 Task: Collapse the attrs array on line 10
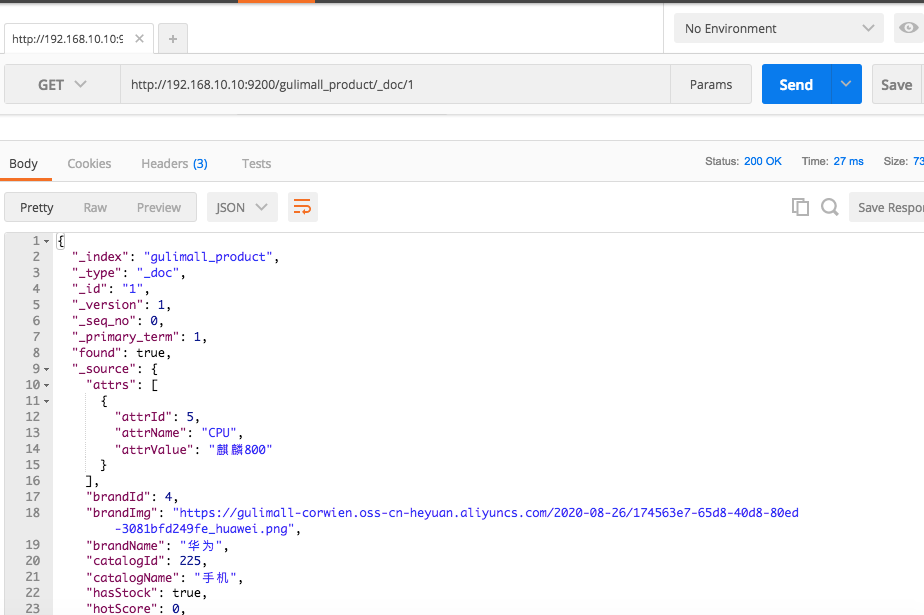click(47, 385)
